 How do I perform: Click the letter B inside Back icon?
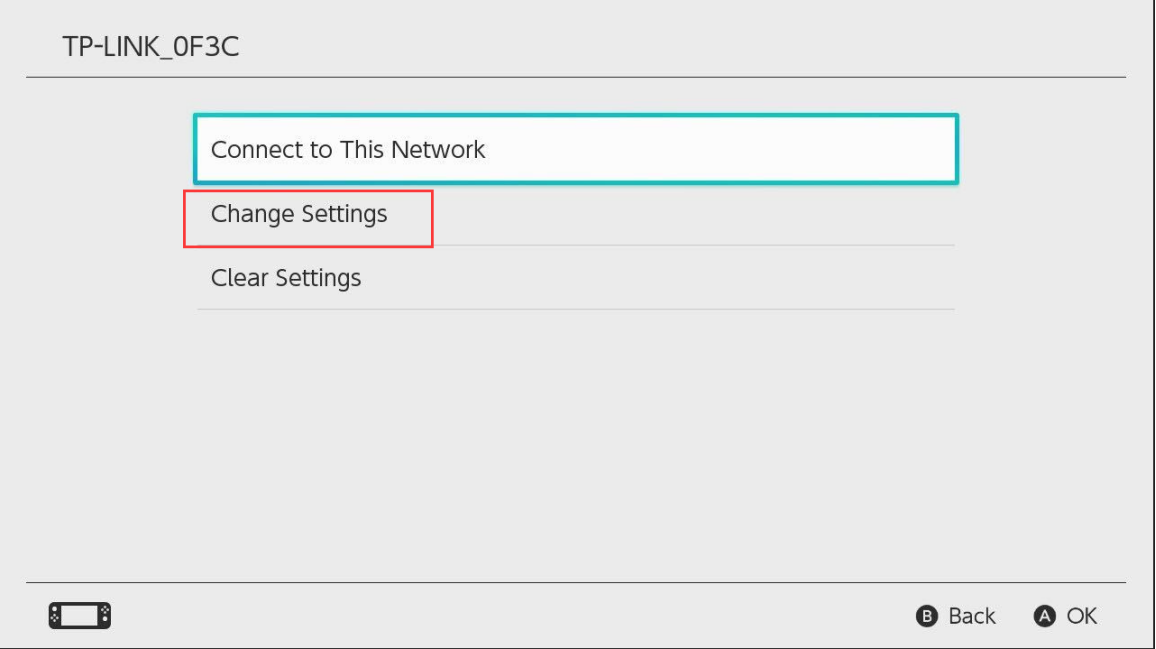pyautogui.click(x=927, y=616)
